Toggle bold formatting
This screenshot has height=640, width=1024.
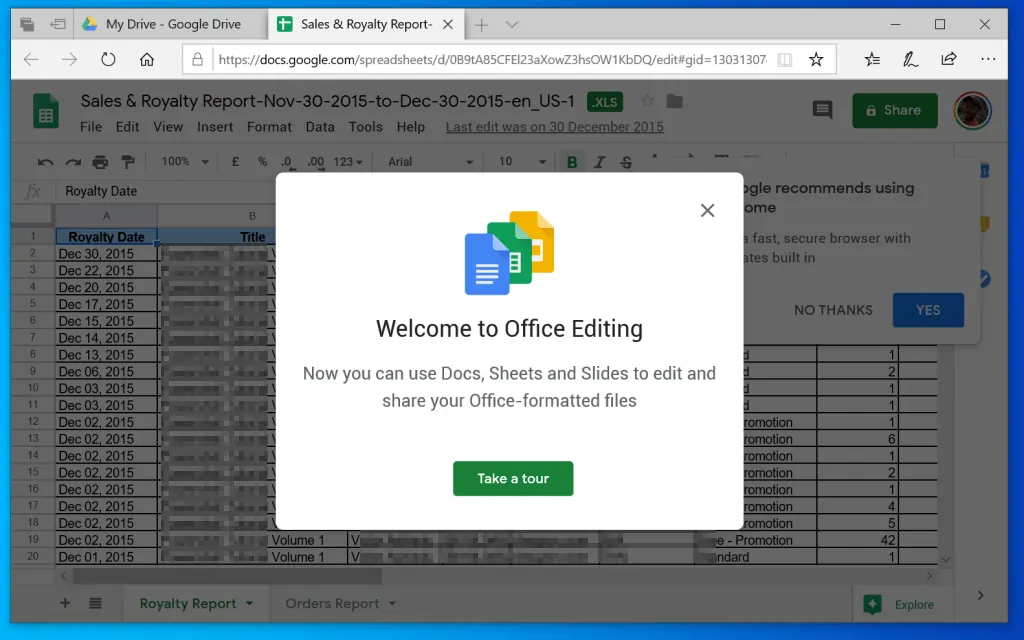[571, 161]
